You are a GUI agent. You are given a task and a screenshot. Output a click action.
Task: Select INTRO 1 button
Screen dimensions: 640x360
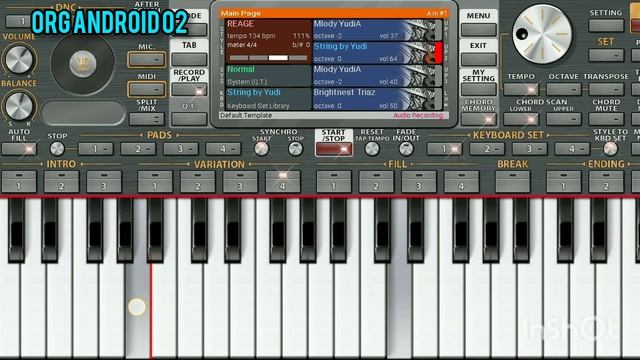point(19,182)
